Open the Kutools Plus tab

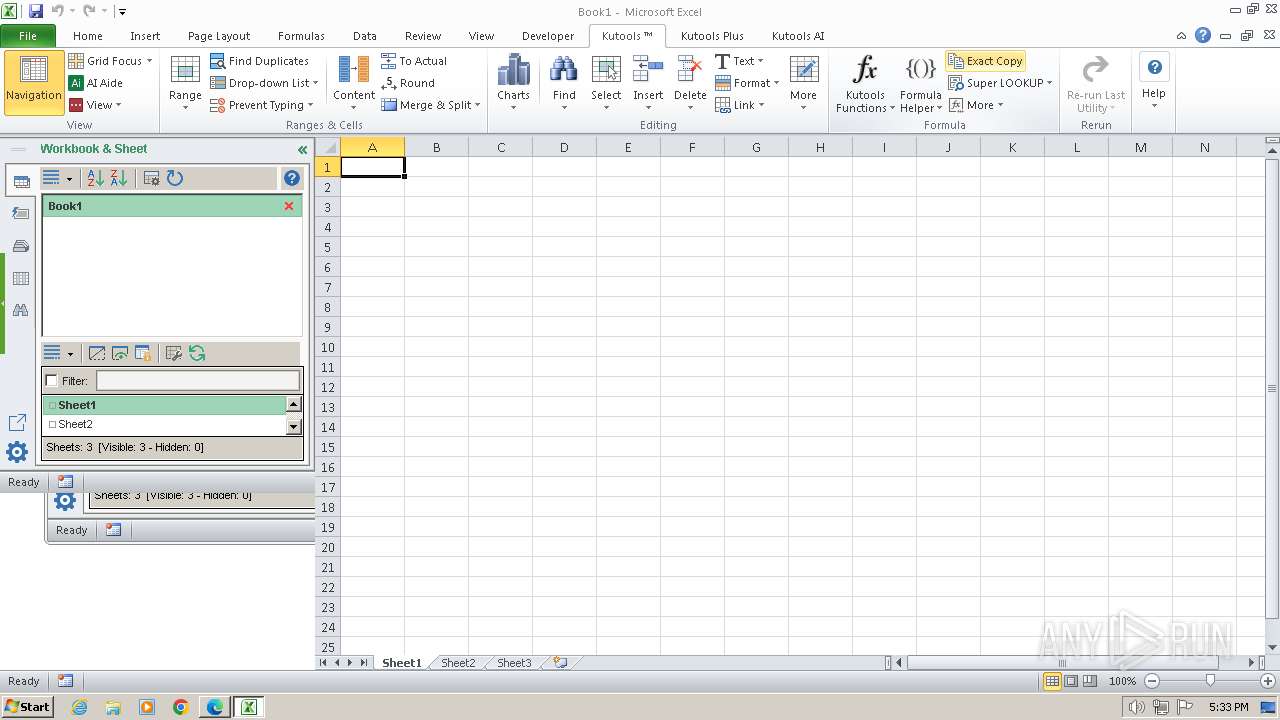pos(712,36)
